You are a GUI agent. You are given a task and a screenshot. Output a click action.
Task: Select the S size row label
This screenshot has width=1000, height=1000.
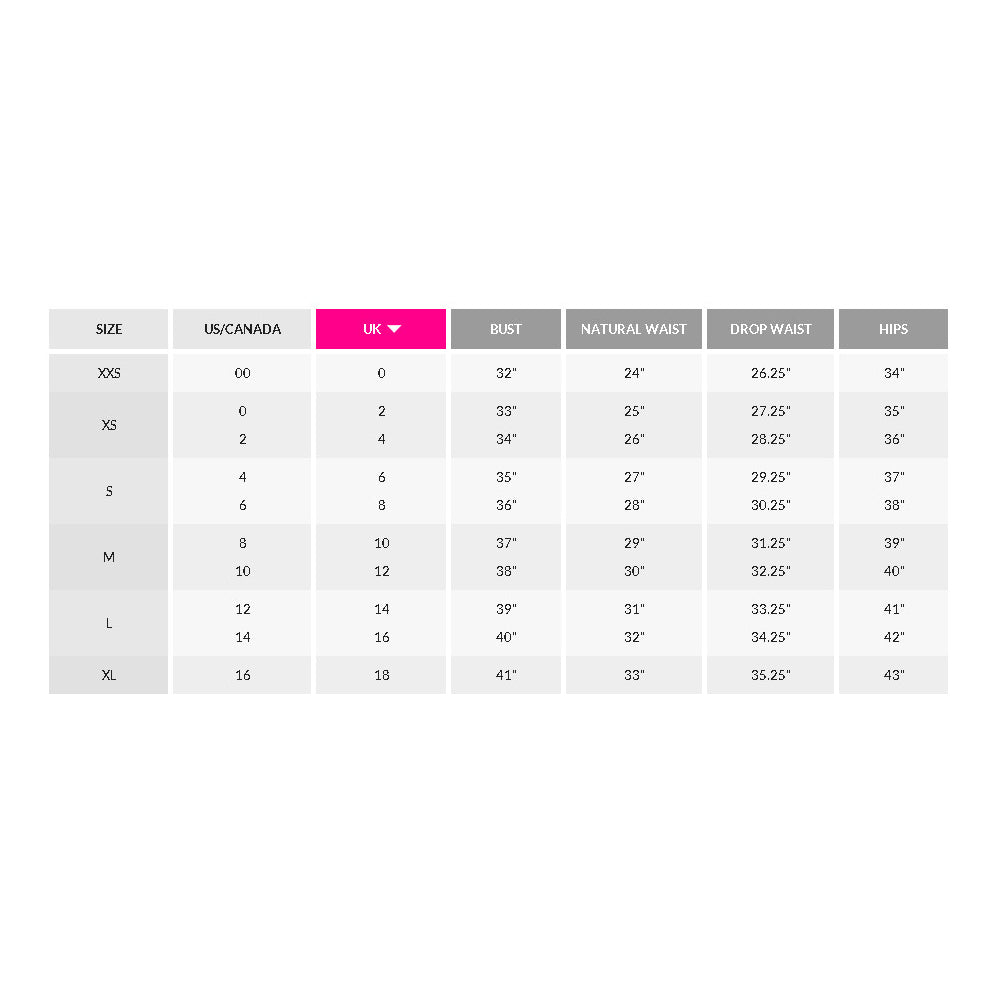click(109, 491)
